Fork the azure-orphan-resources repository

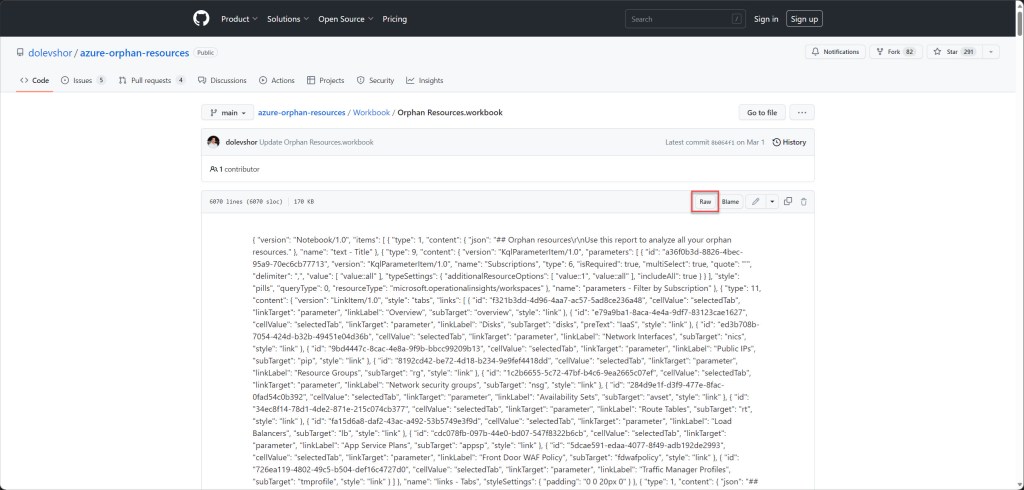(895, 52)
